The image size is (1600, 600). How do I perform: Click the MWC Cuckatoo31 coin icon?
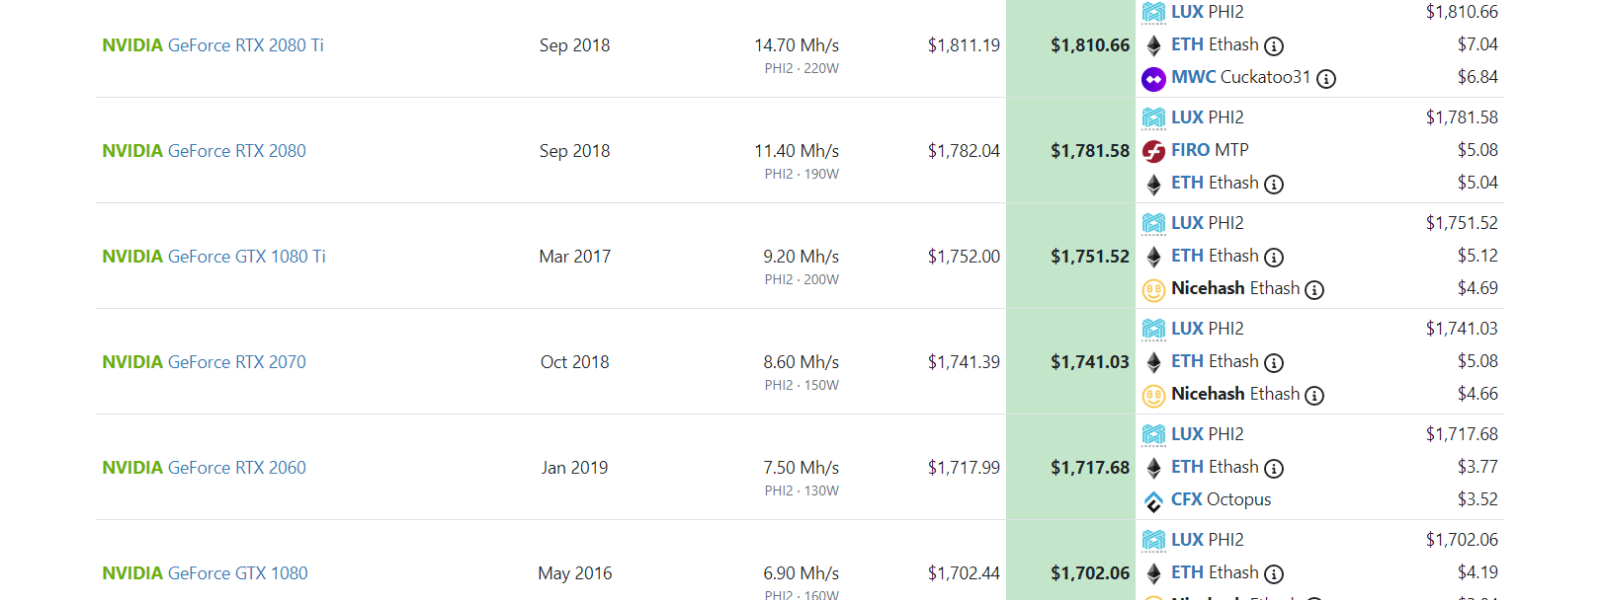tap(1153, 78)
